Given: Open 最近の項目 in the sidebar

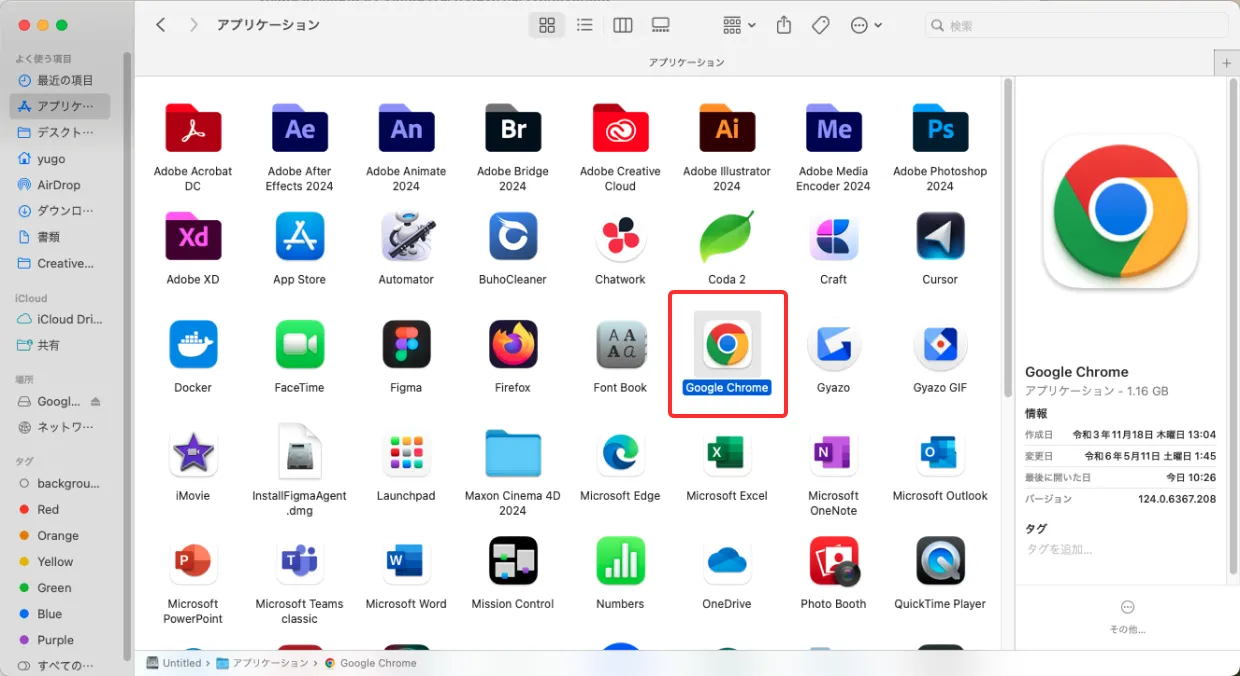Looking at the screenshot, I should pyautogui.click(x=60, y=80).
